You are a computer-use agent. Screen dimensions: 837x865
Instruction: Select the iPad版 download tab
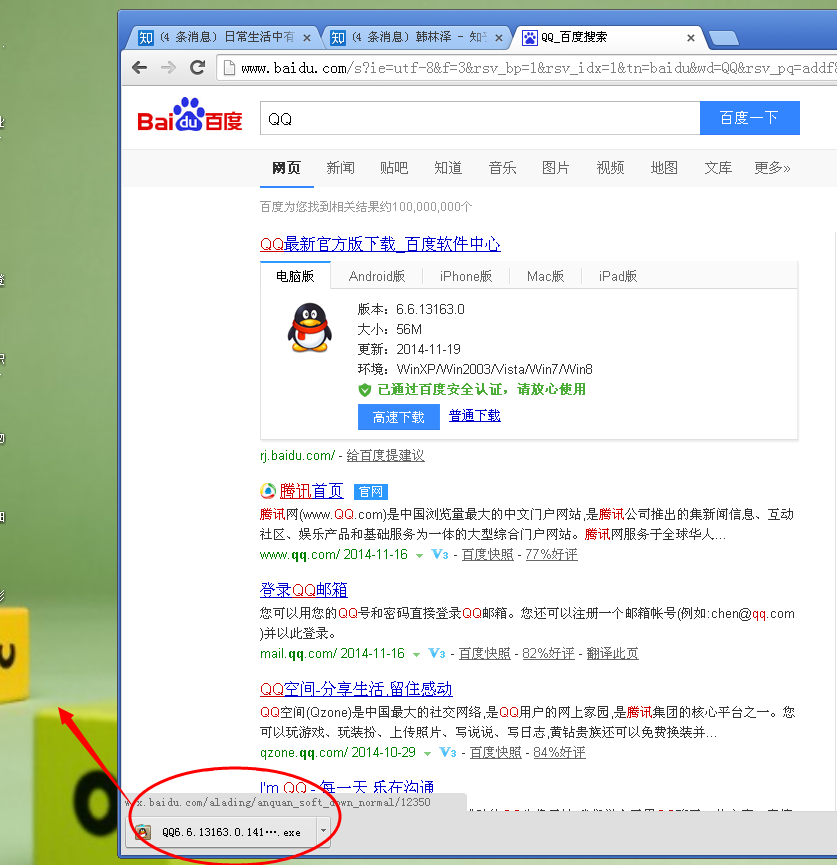[618, 276]
